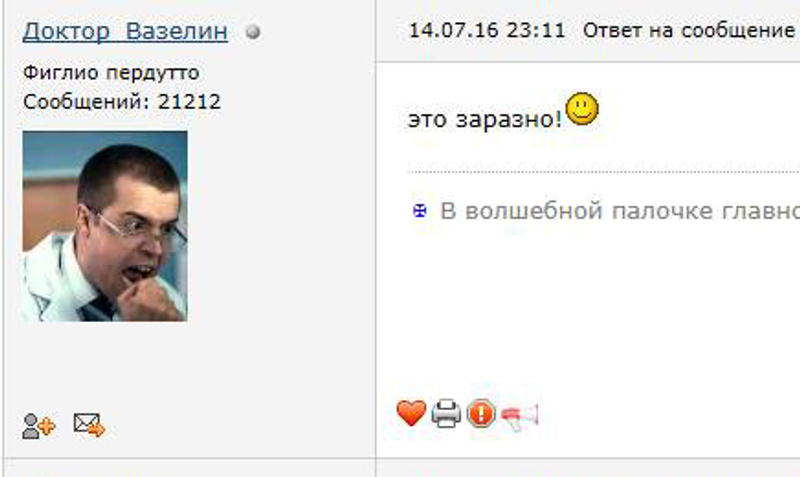Open the user's avatar photo
Image resolution: width=800 pixels, height=477 pixels.
(x=105, y=226)
